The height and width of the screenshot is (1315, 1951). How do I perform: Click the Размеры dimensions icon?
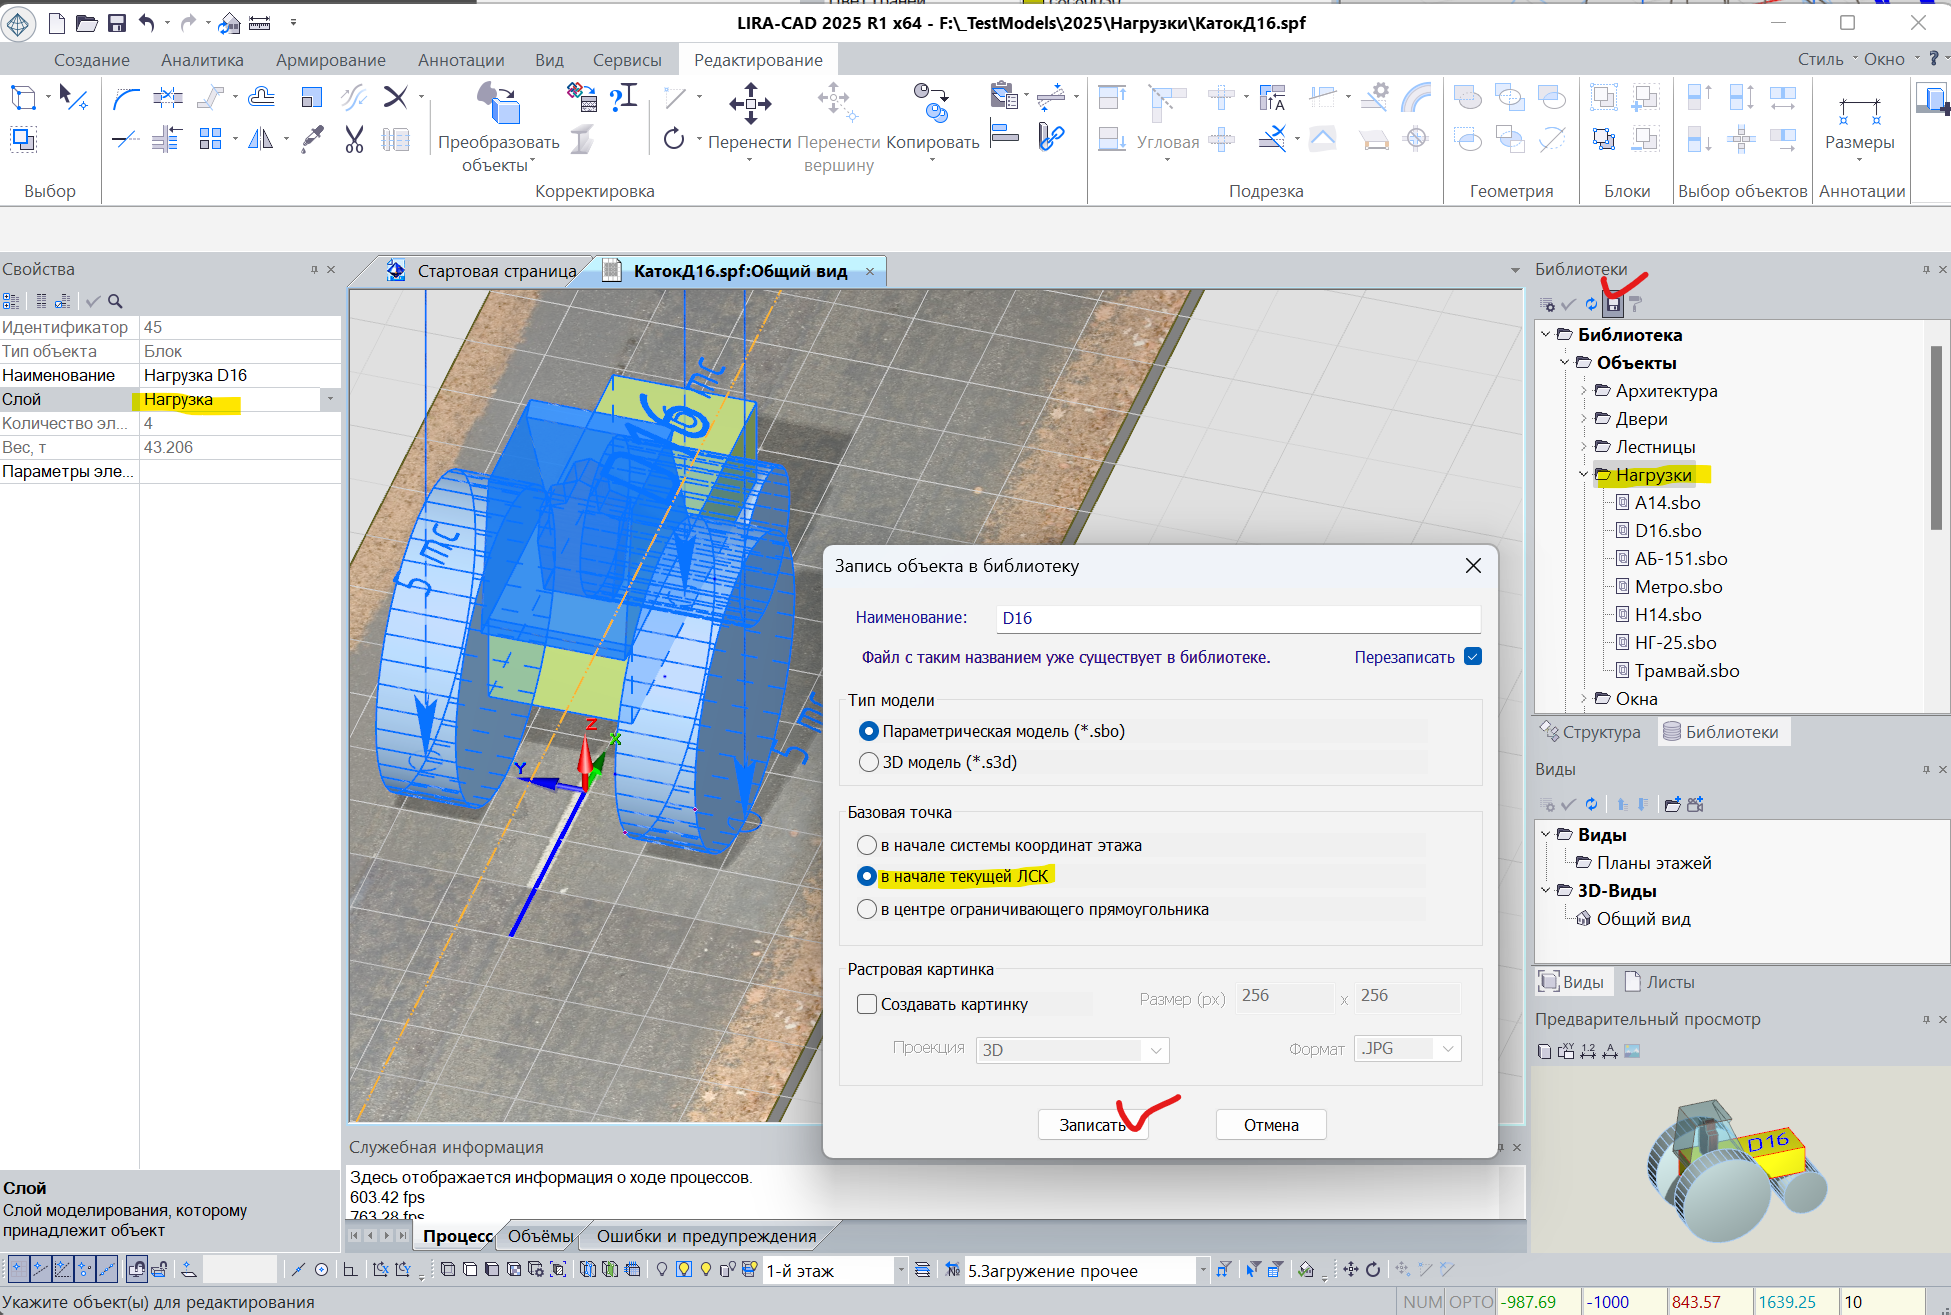coord(1859,110)
